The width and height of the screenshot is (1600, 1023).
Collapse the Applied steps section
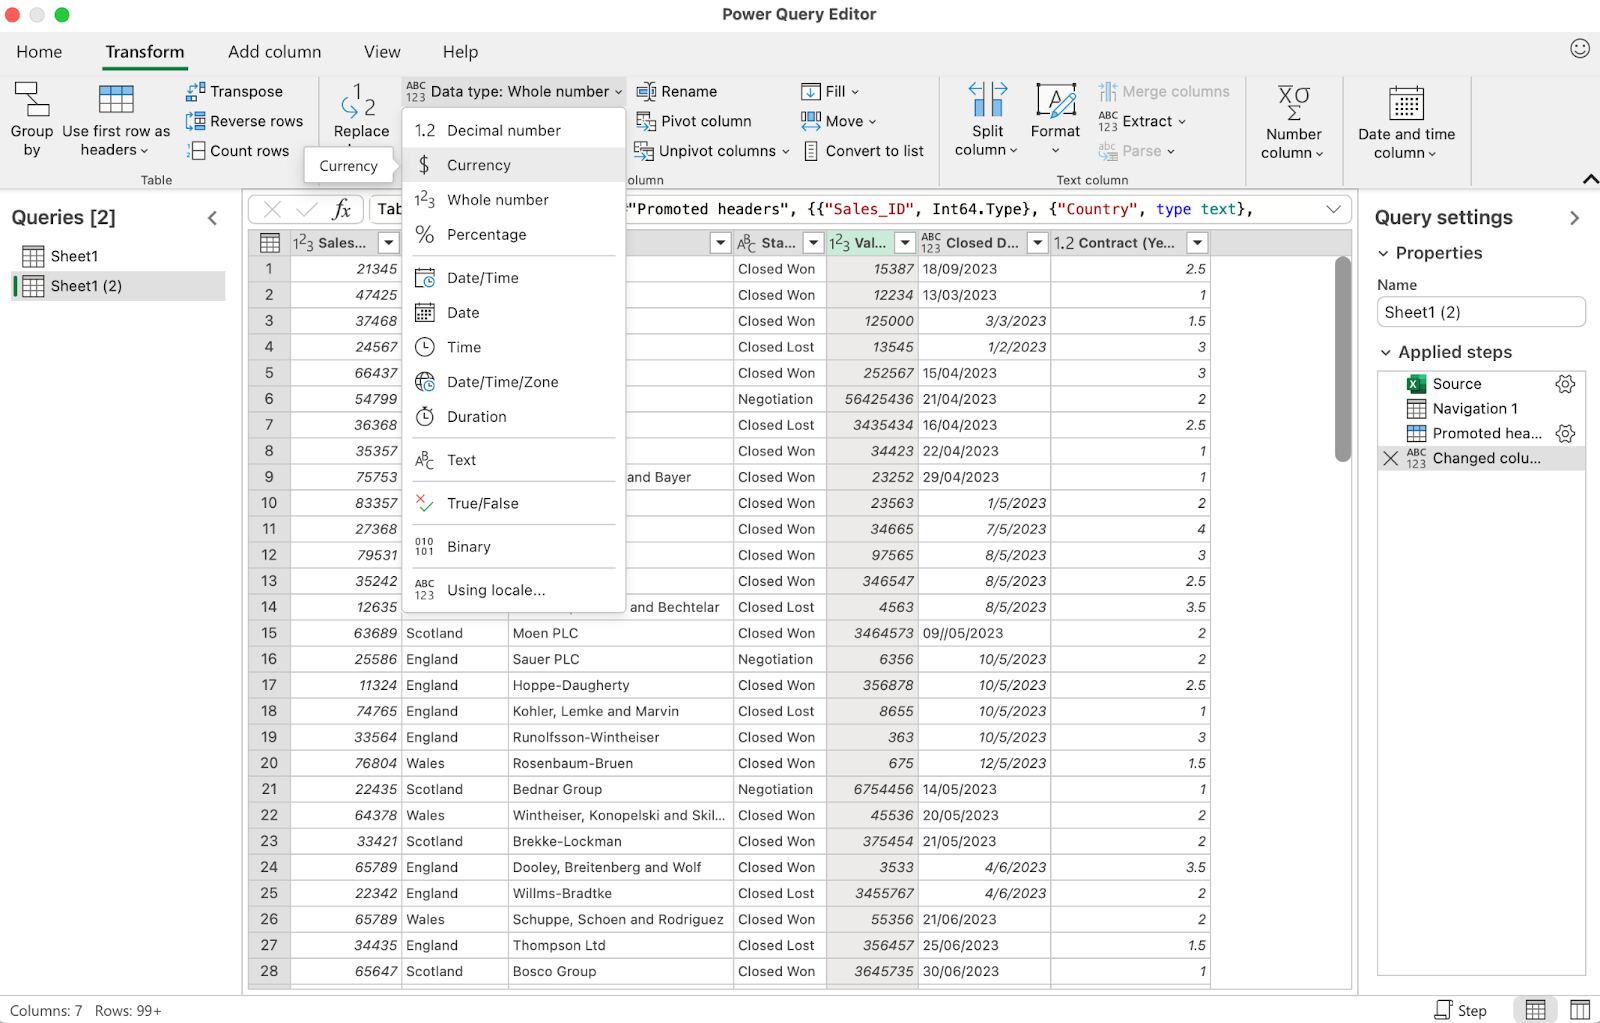coord(1386,352)
